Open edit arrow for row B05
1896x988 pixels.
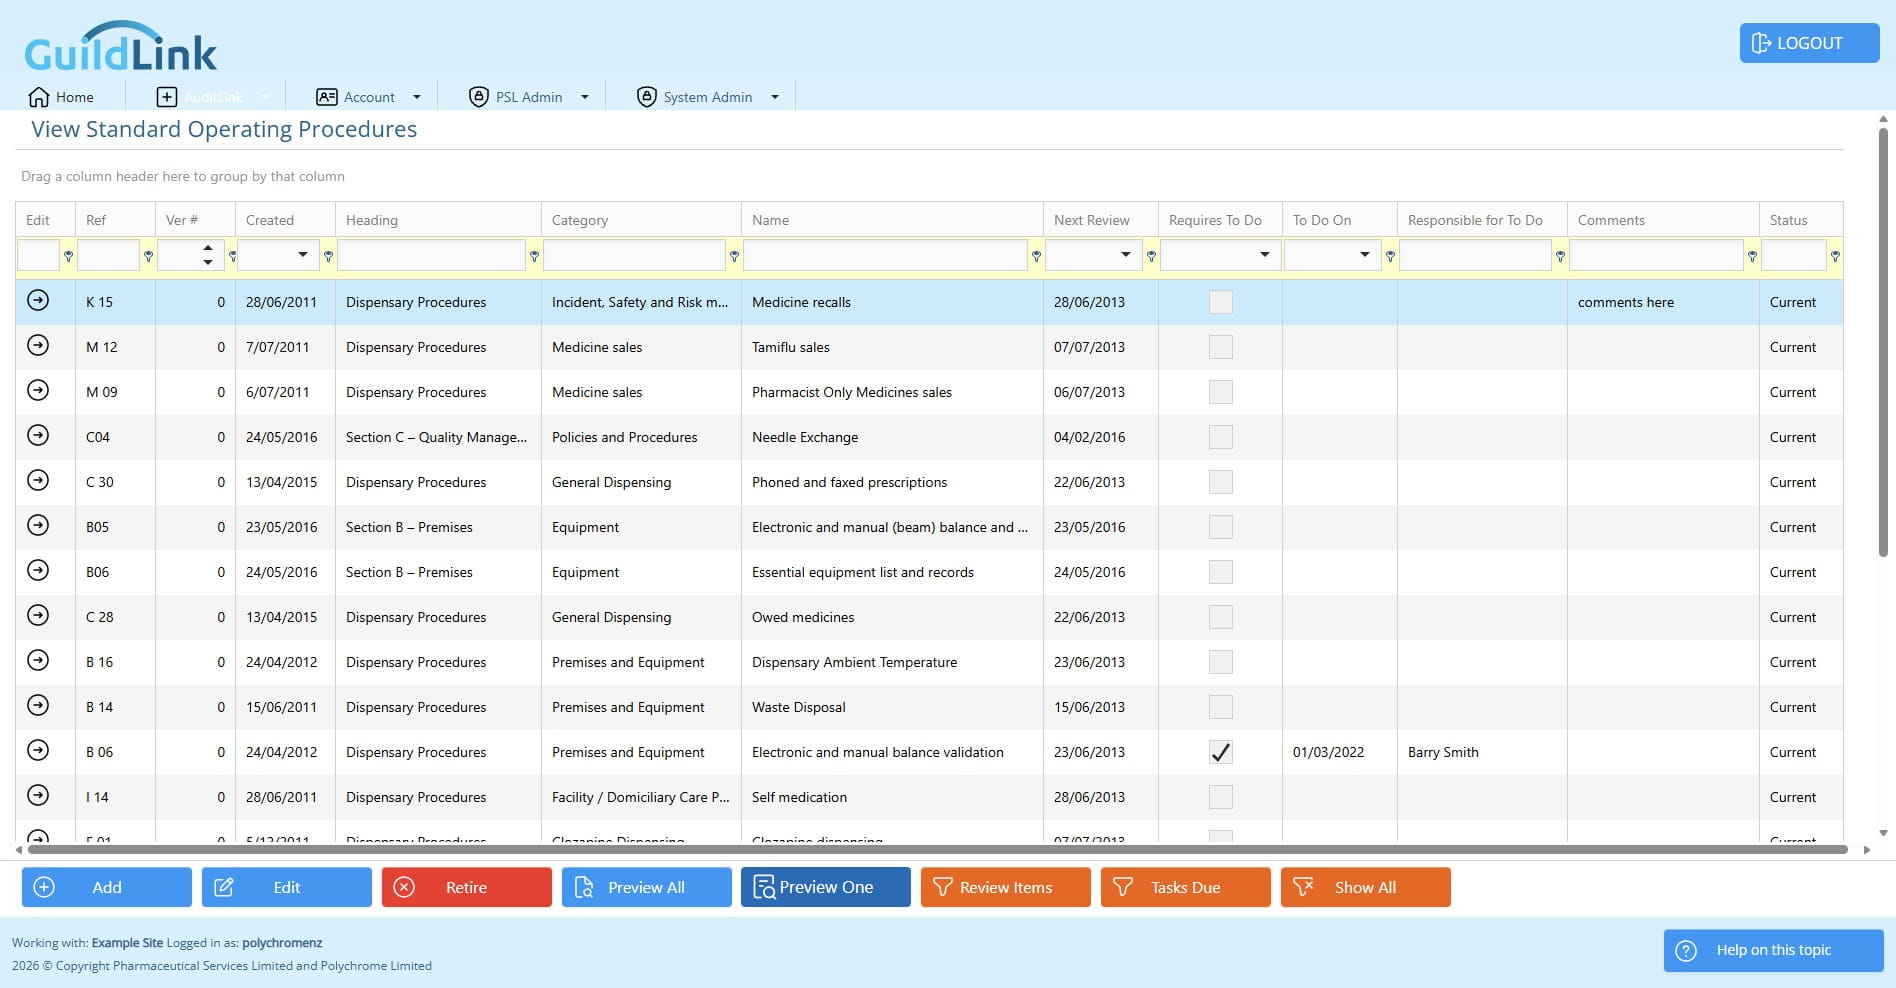[x=38, y=525]
